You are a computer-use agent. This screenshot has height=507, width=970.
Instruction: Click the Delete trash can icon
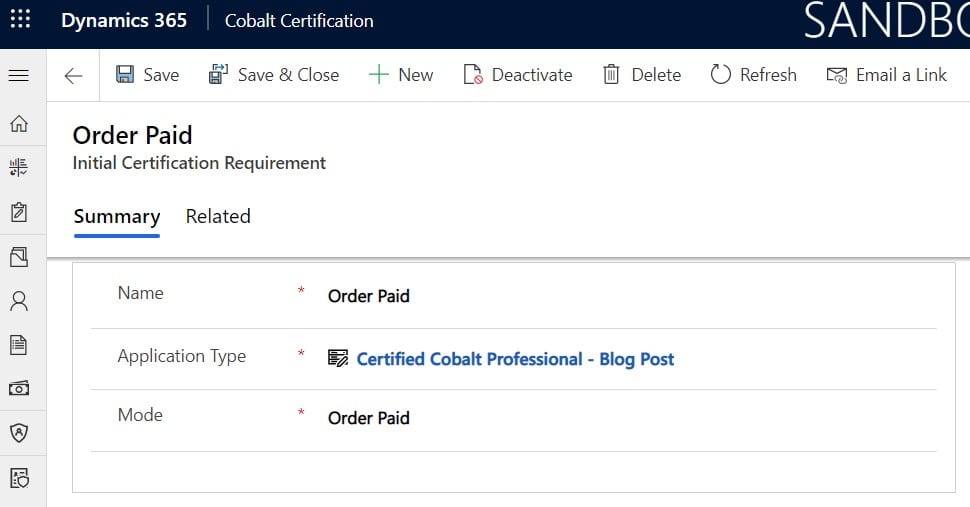pyautogui.click(x=611, y=74)
